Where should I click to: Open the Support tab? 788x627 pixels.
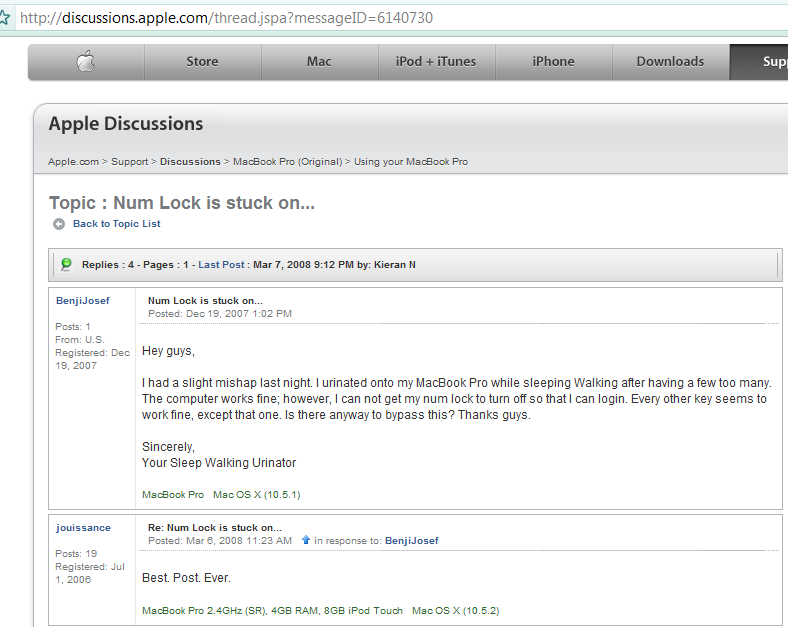coord(759,62)
